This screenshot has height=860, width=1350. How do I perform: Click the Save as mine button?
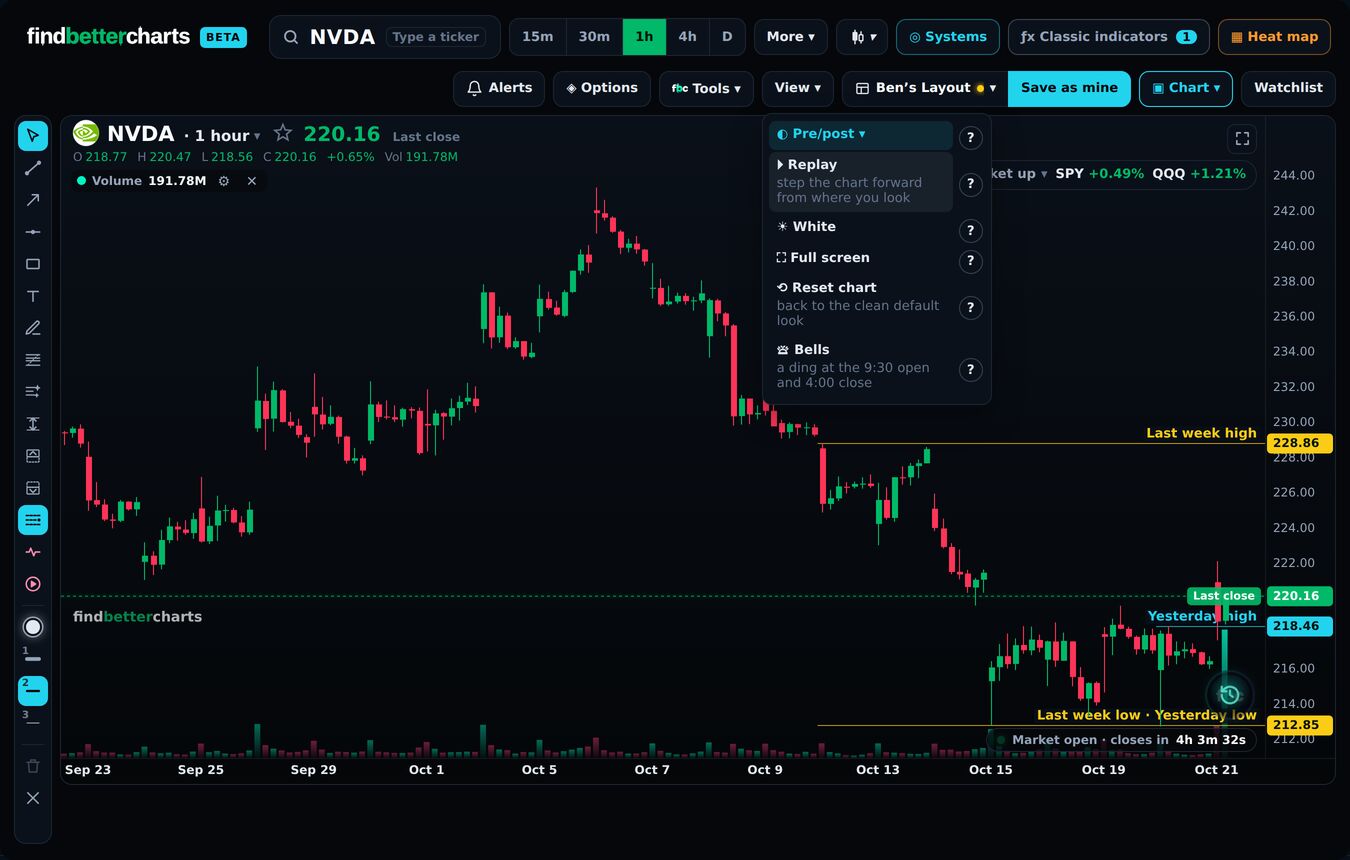tap(1069, 88)
